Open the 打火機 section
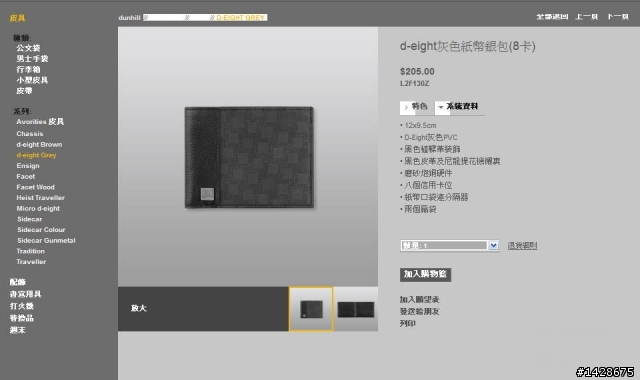Image resolution: width=640 pixels, height=380 pixels. 22,306
